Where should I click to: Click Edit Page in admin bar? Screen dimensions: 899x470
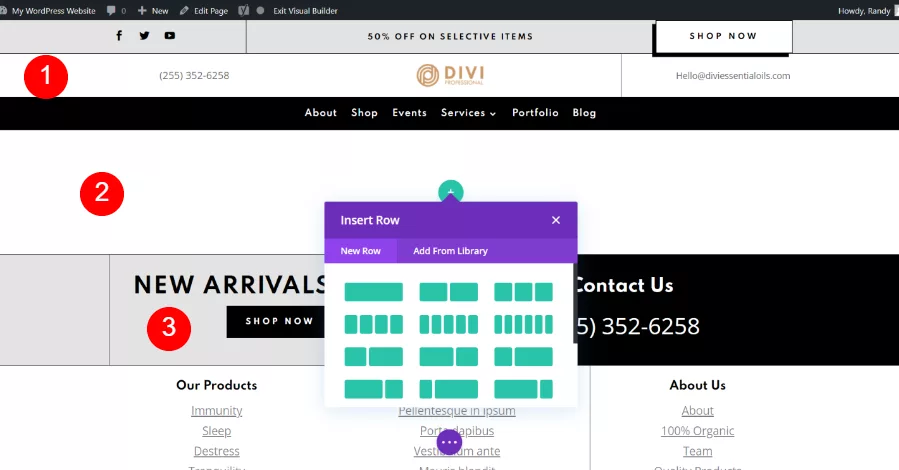click(204, 11)
